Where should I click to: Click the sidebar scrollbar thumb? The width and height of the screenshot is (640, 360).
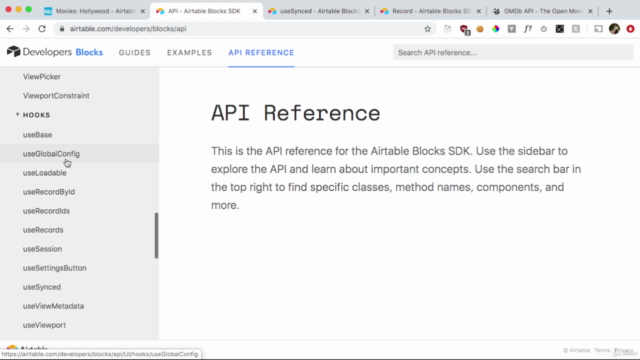point(156,236)
